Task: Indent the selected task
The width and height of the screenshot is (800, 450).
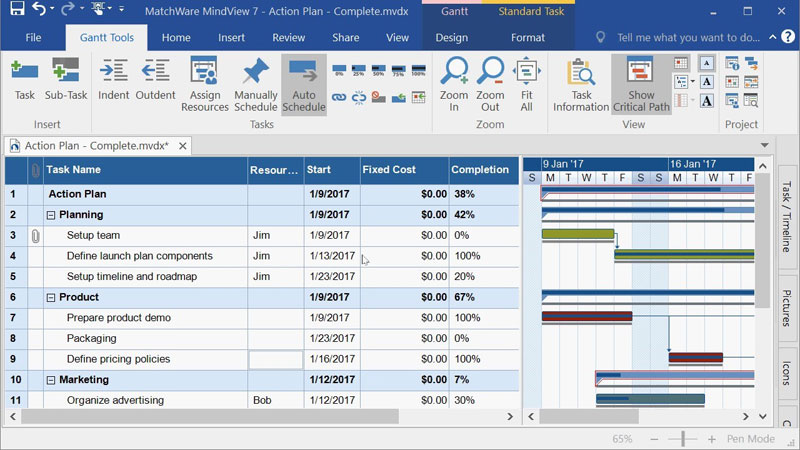Action: (113, 80)
